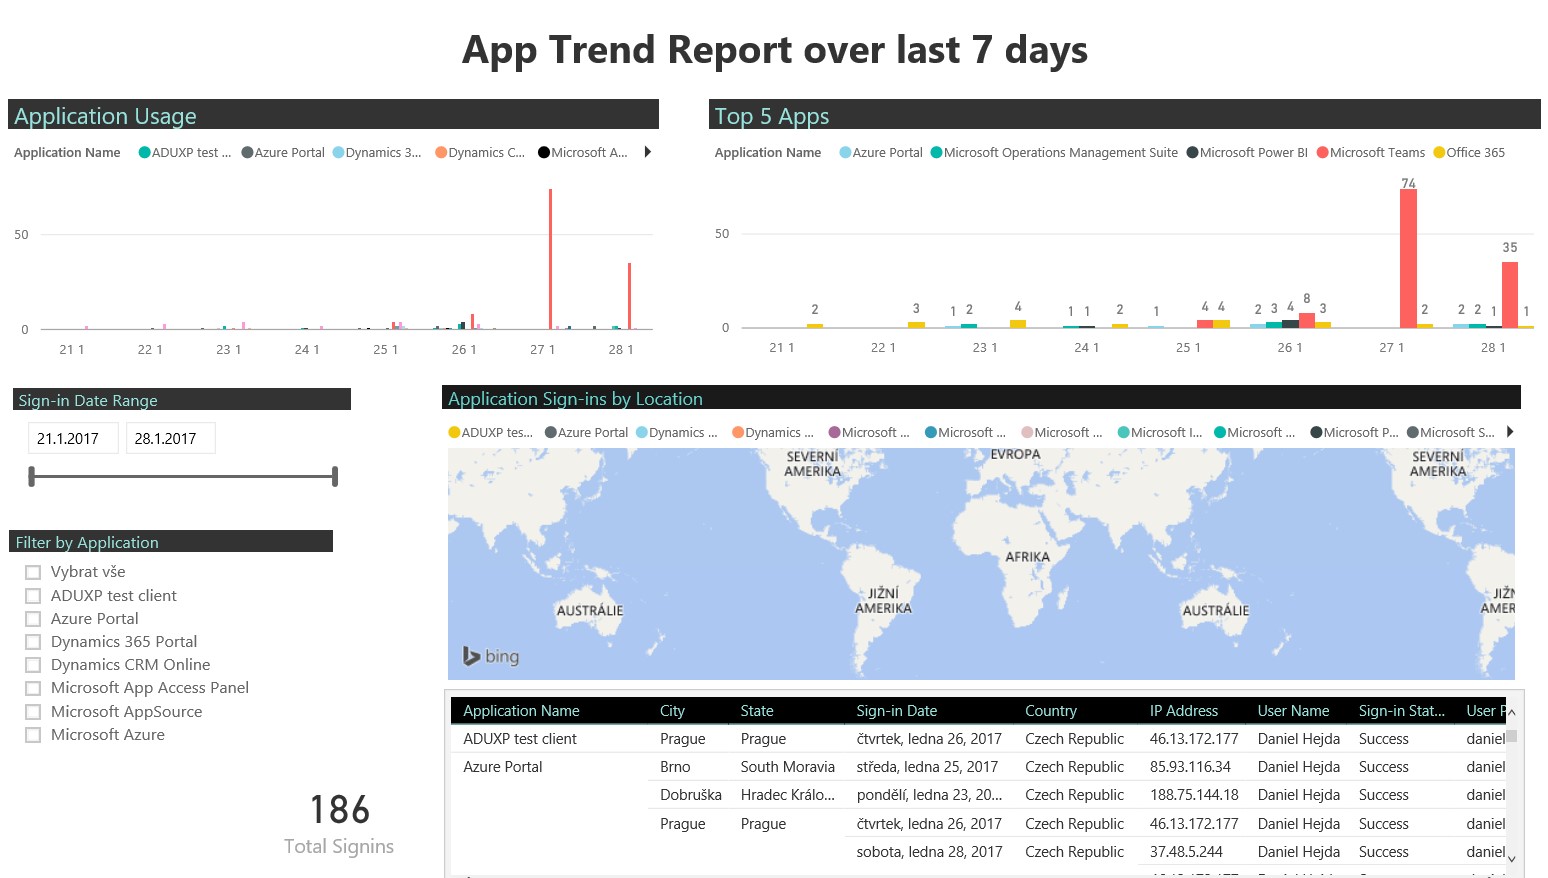Select Azure Portal in Top 5 Apps legend

point(881,153)
